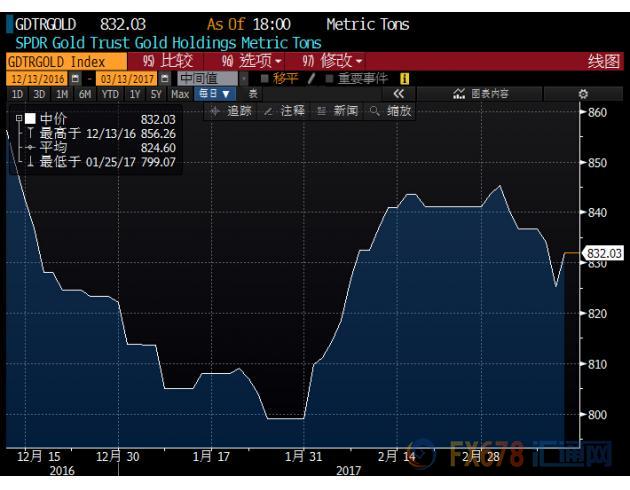Open the start date calendar picker icon
Image resolution: width=630 pixels, height=490 pixels.
pos(75,79)
